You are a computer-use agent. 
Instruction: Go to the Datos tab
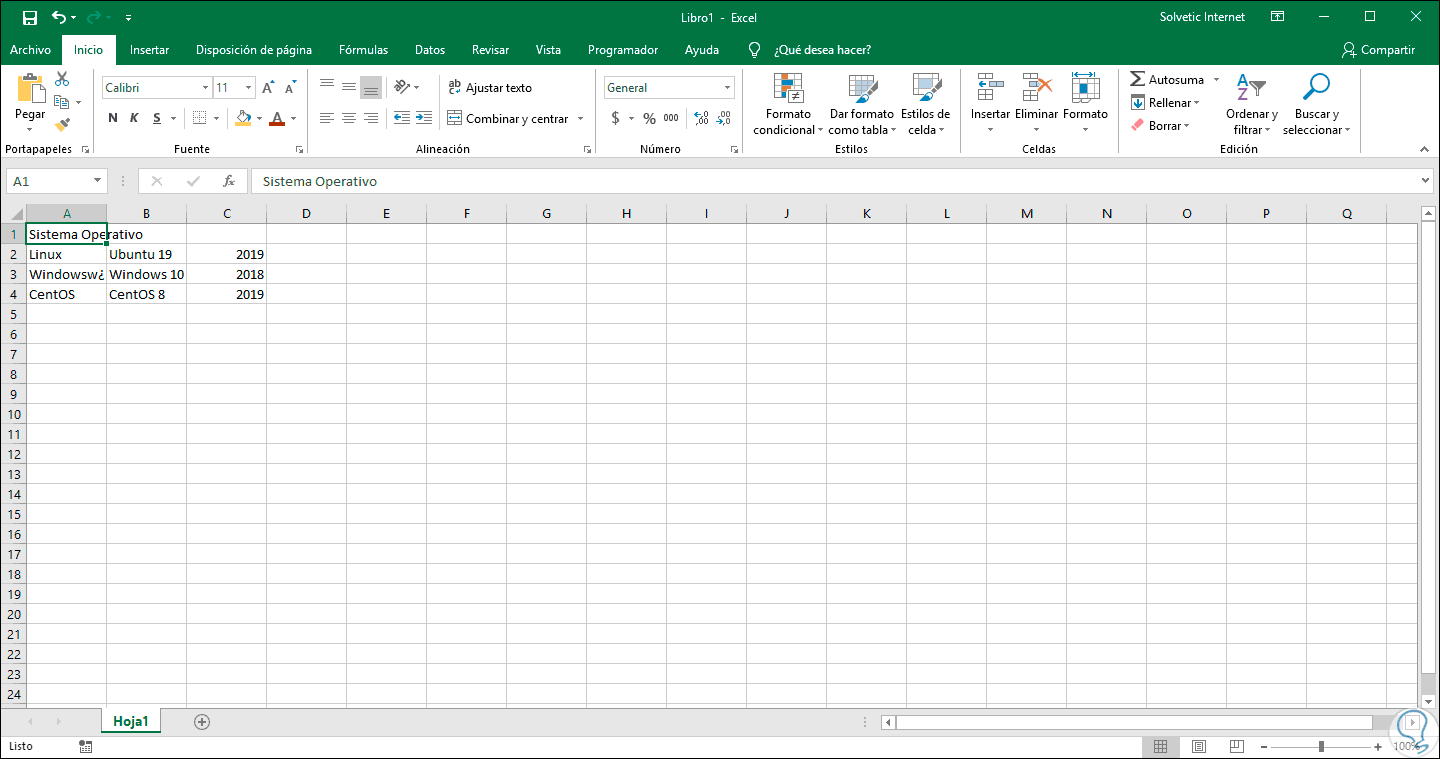[x=430, y=50]
